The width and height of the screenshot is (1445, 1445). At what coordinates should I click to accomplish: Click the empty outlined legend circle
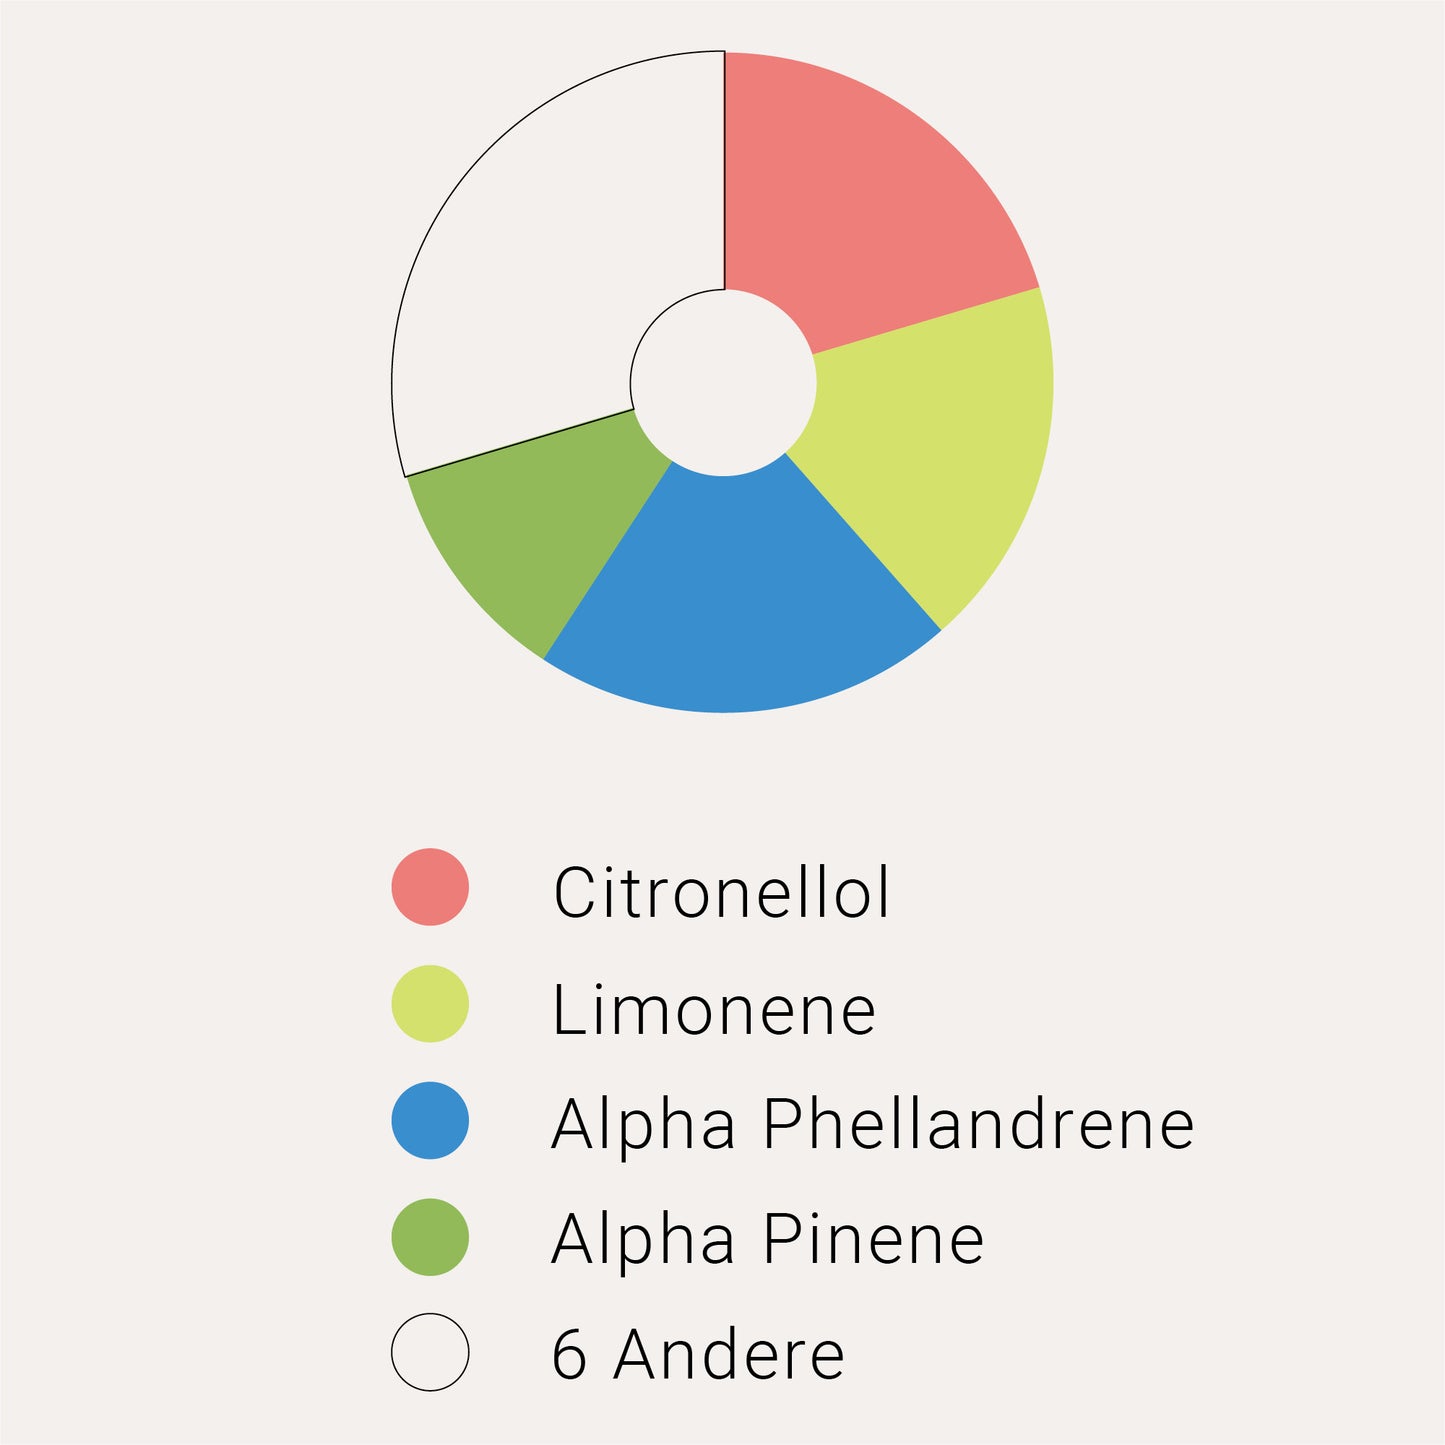pyautogui.click(x=430, y=1352)
